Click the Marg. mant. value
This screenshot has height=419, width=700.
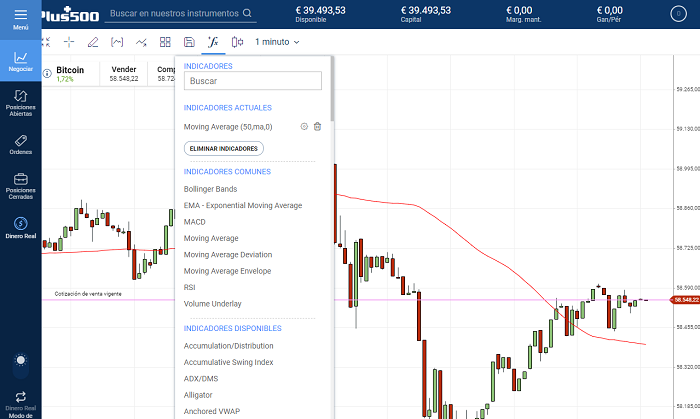coord(519,10)
